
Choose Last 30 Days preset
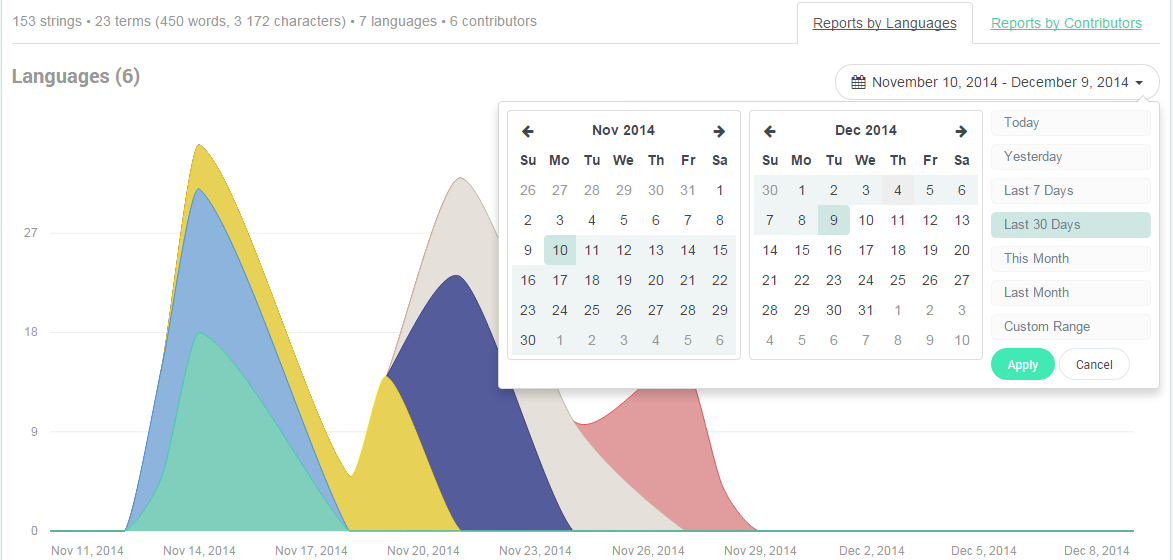click(1071, 224)
